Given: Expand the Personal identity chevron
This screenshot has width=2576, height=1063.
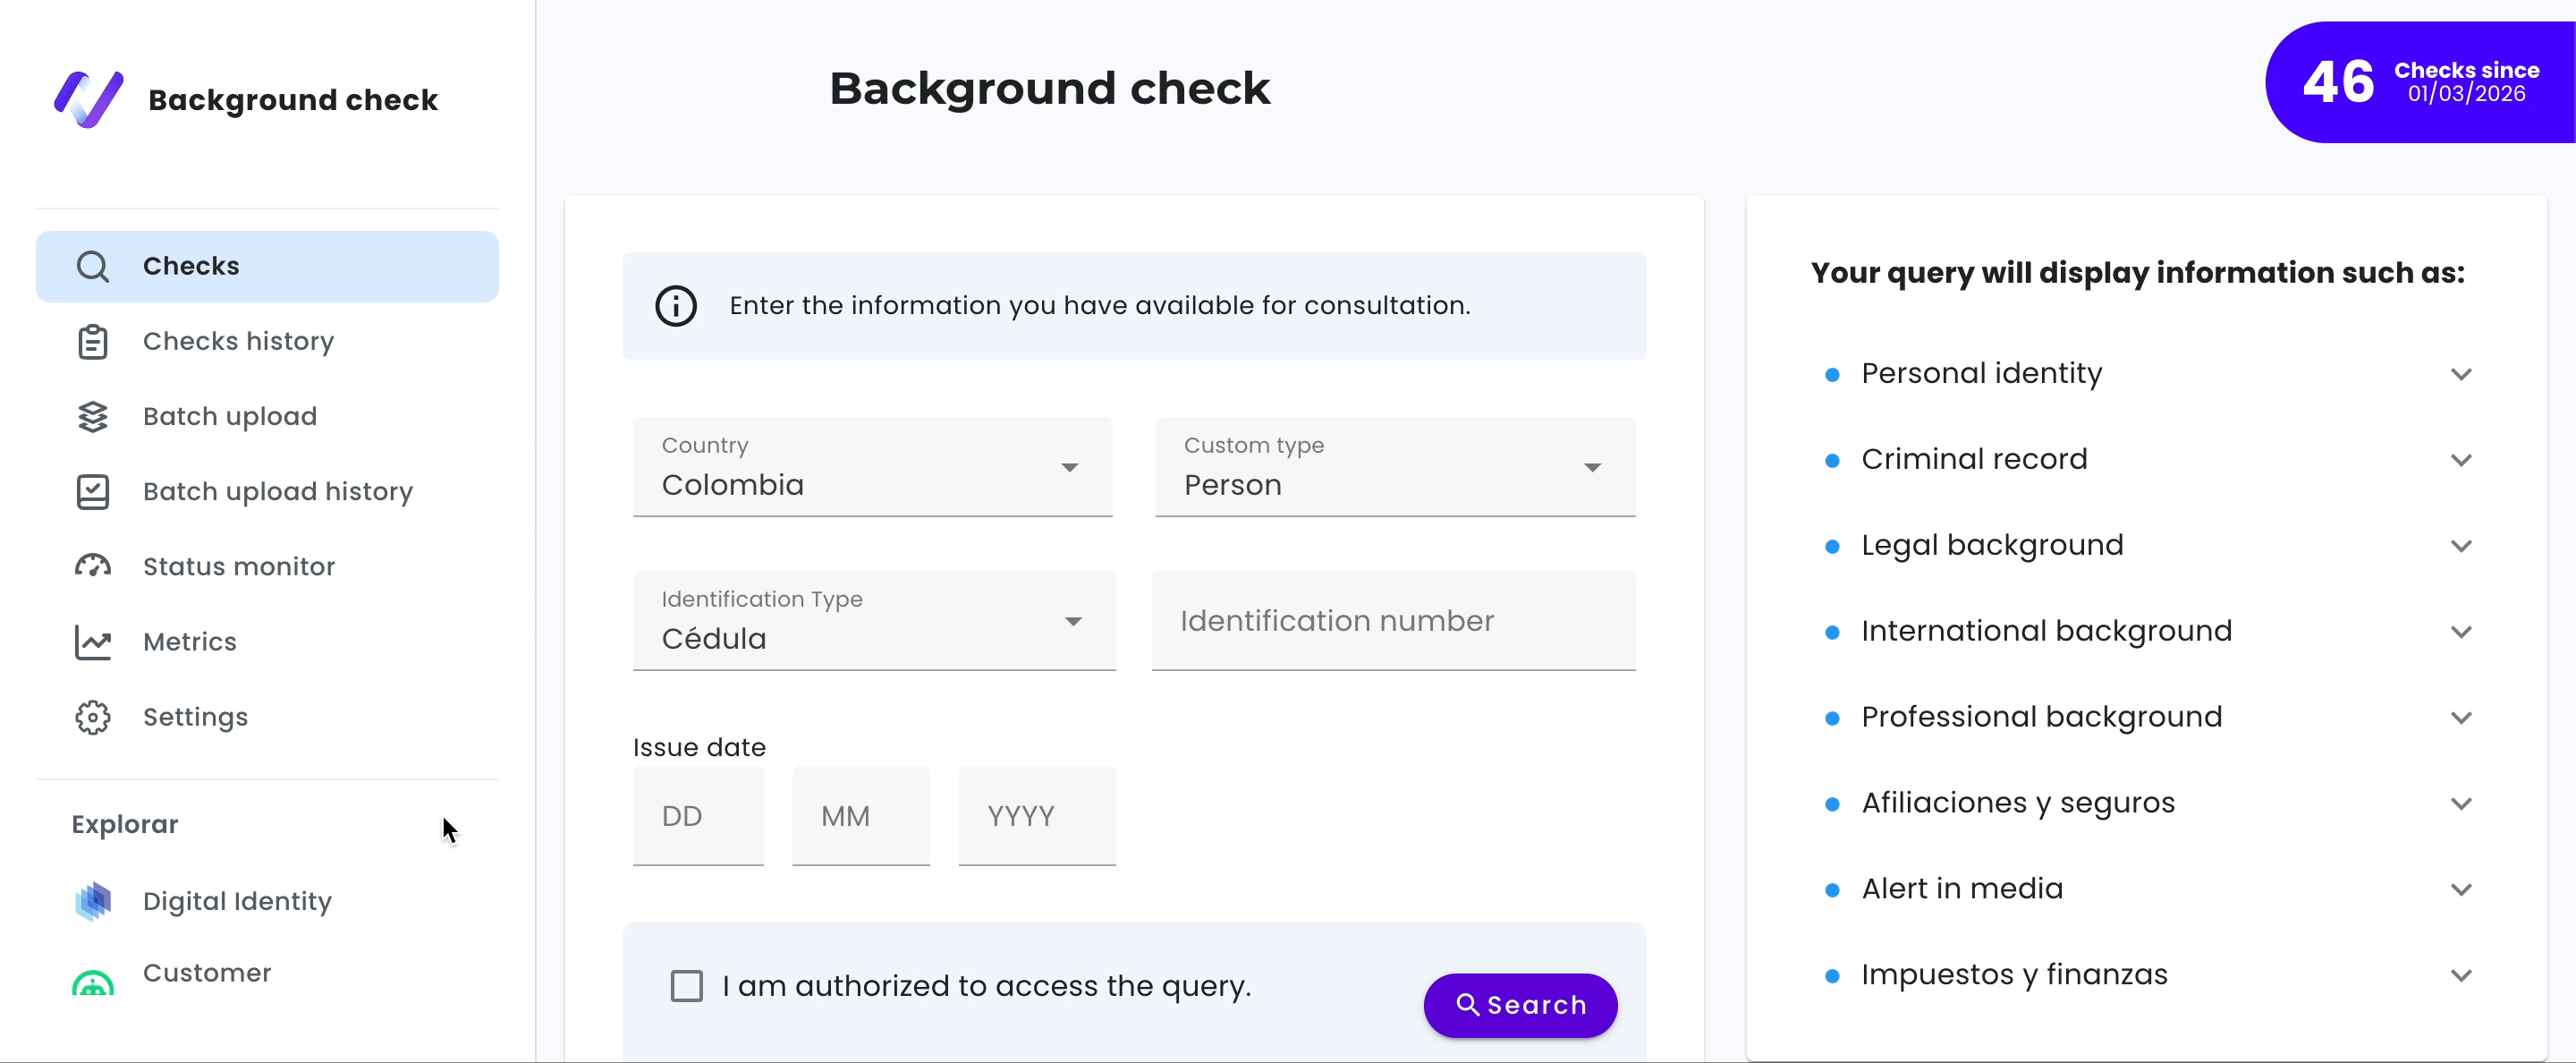Looking at the screenshot, I should (2460, 374).
